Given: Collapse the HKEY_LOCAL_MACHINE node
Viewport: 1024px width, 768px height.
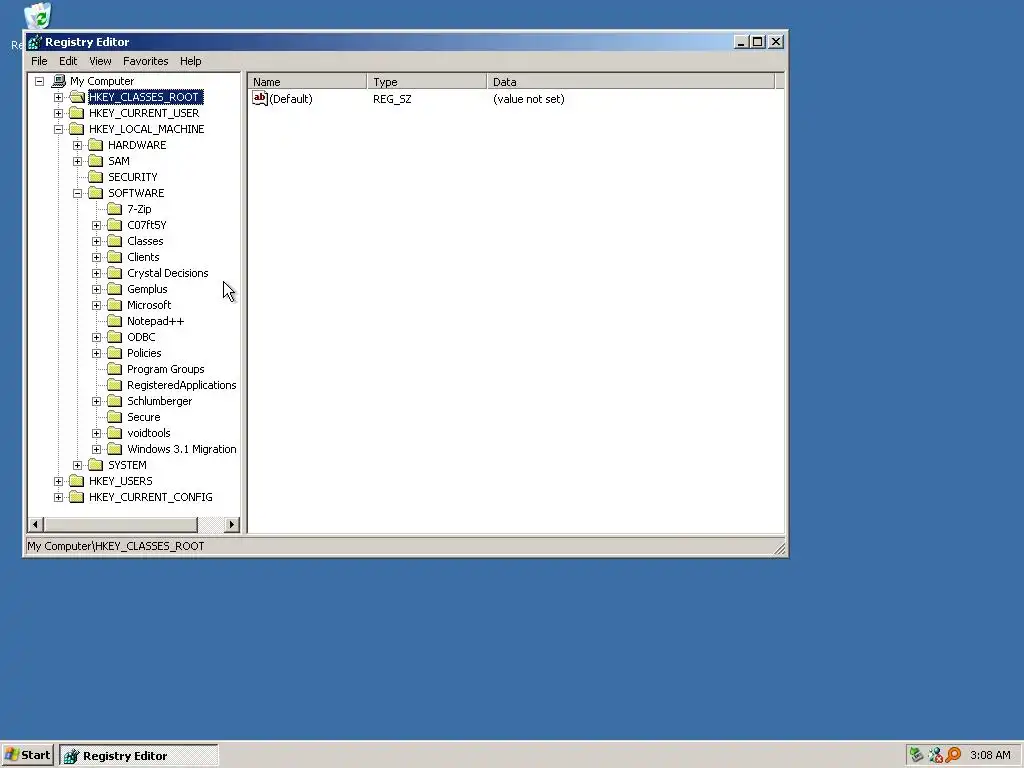Looking at the screenshot, I should coord(58,129).
